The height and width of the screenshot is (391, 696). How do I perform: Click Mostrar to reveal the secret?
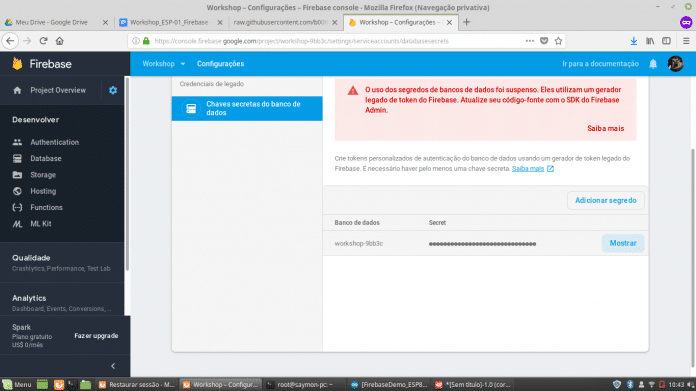pyautogui.click(x=623, y=243)
